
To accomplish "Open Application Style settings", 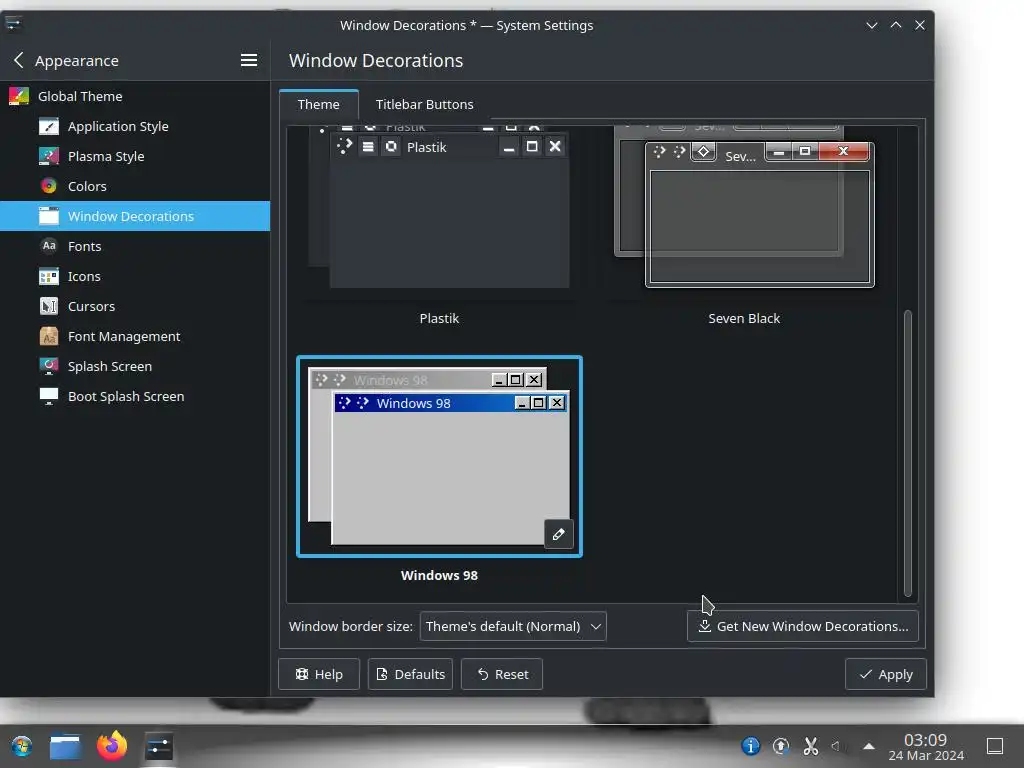I will pos(135,126).
